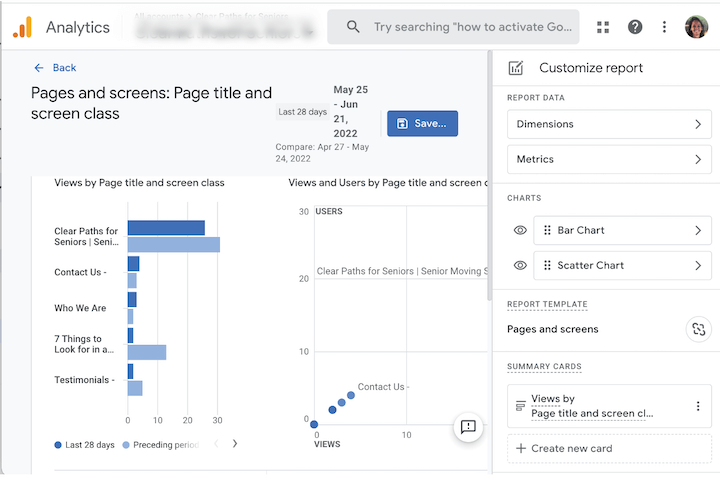Expand the Dimensions settings

click(609, 124)
